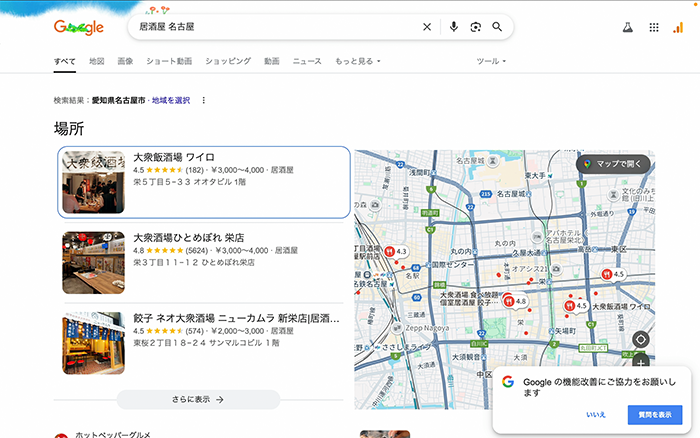Image resolution: width=700 pixels, height=438 pixels.
Task: Expand the もっと見る dropdown
Action: point(358,61)
